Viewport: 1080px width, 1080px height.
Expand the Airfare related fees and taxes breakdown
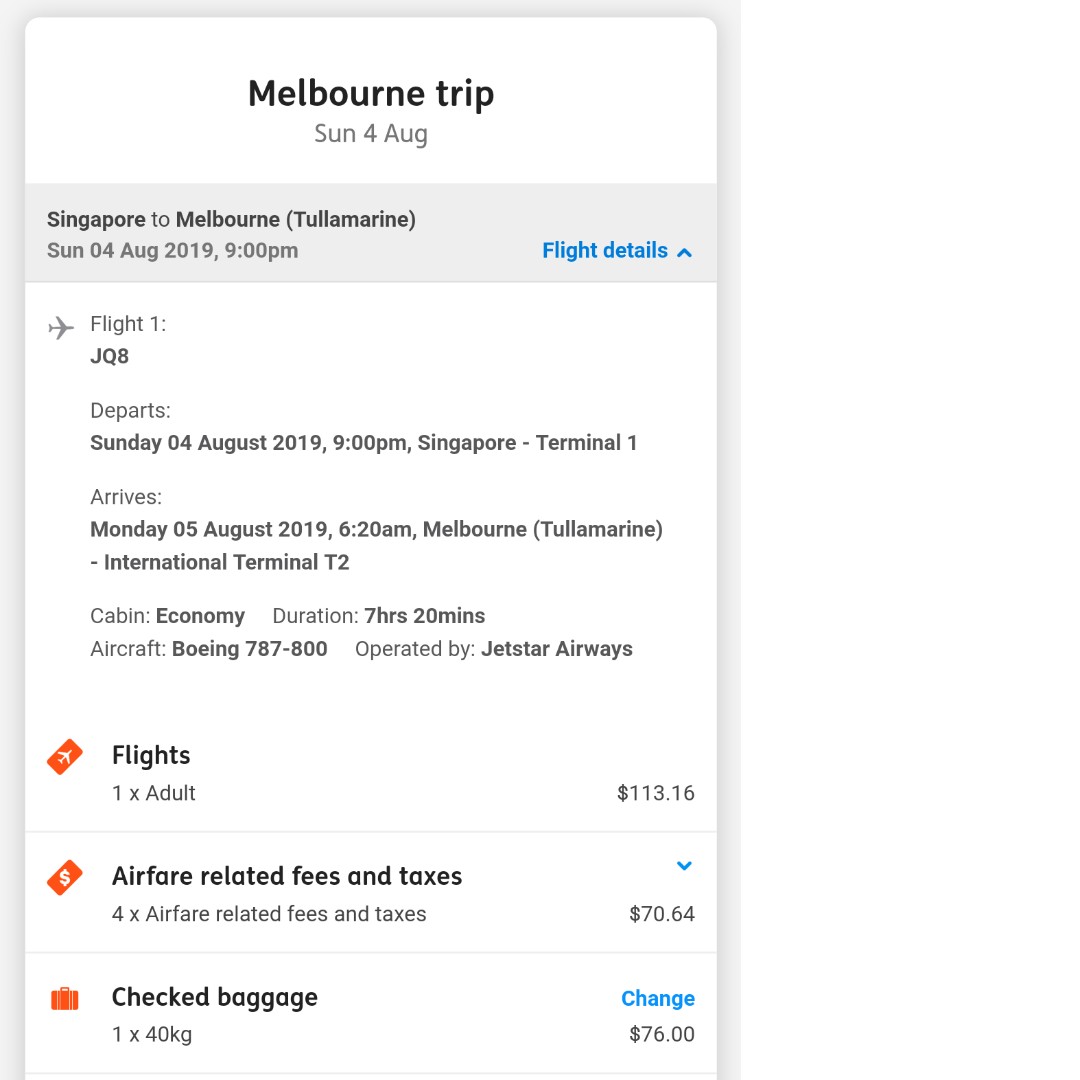coord(685,866)
